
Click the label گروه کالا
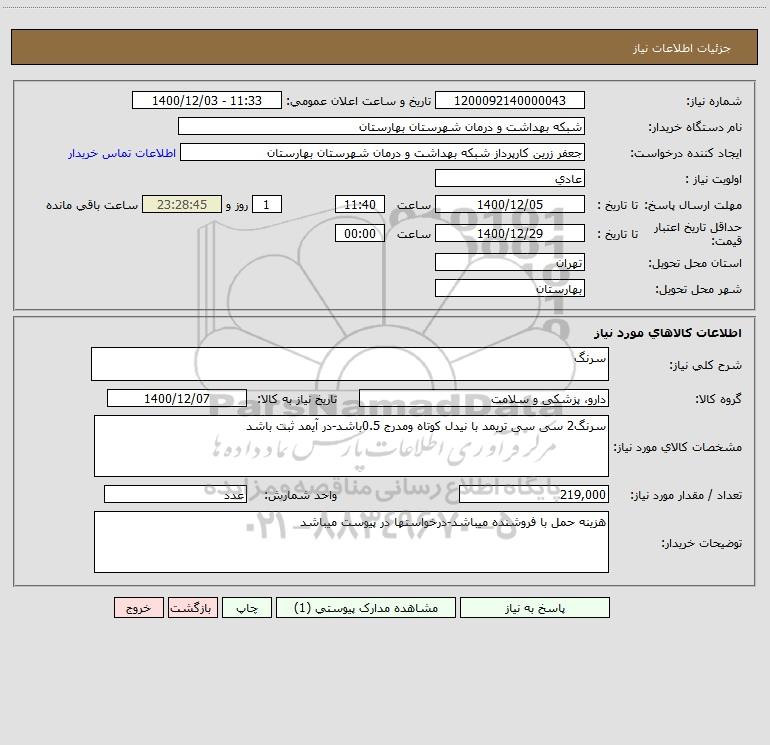tap(718, 399)
